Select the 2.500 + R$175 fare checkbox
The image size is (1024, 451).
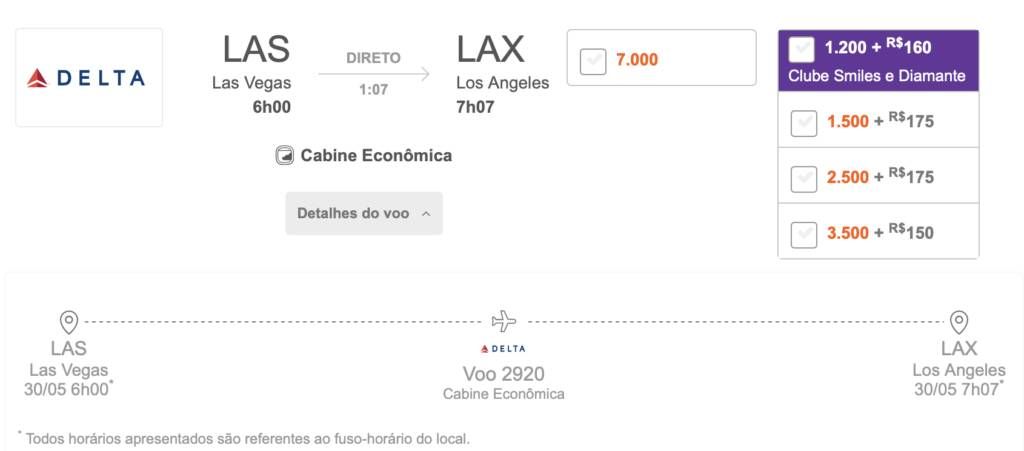[803, 179]
